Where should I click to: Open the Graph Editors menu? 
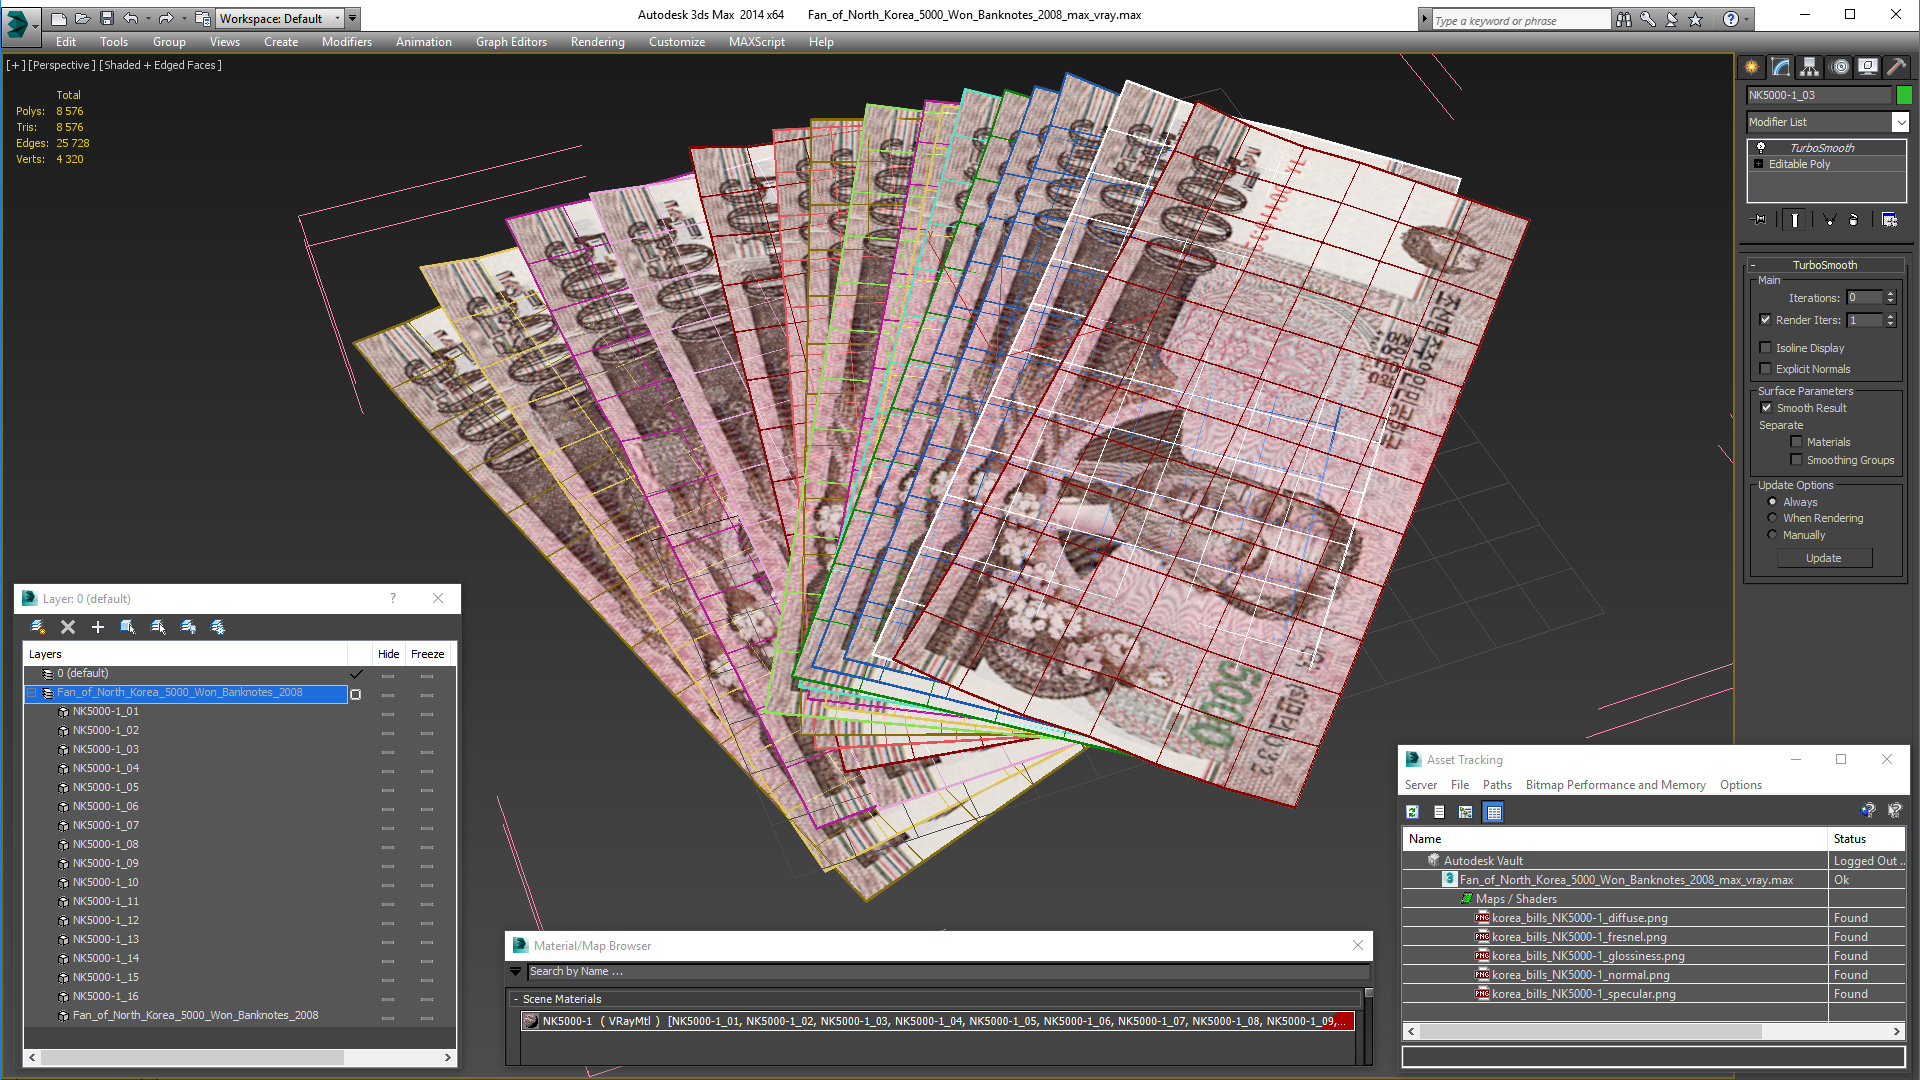click(x=511, y=42)
